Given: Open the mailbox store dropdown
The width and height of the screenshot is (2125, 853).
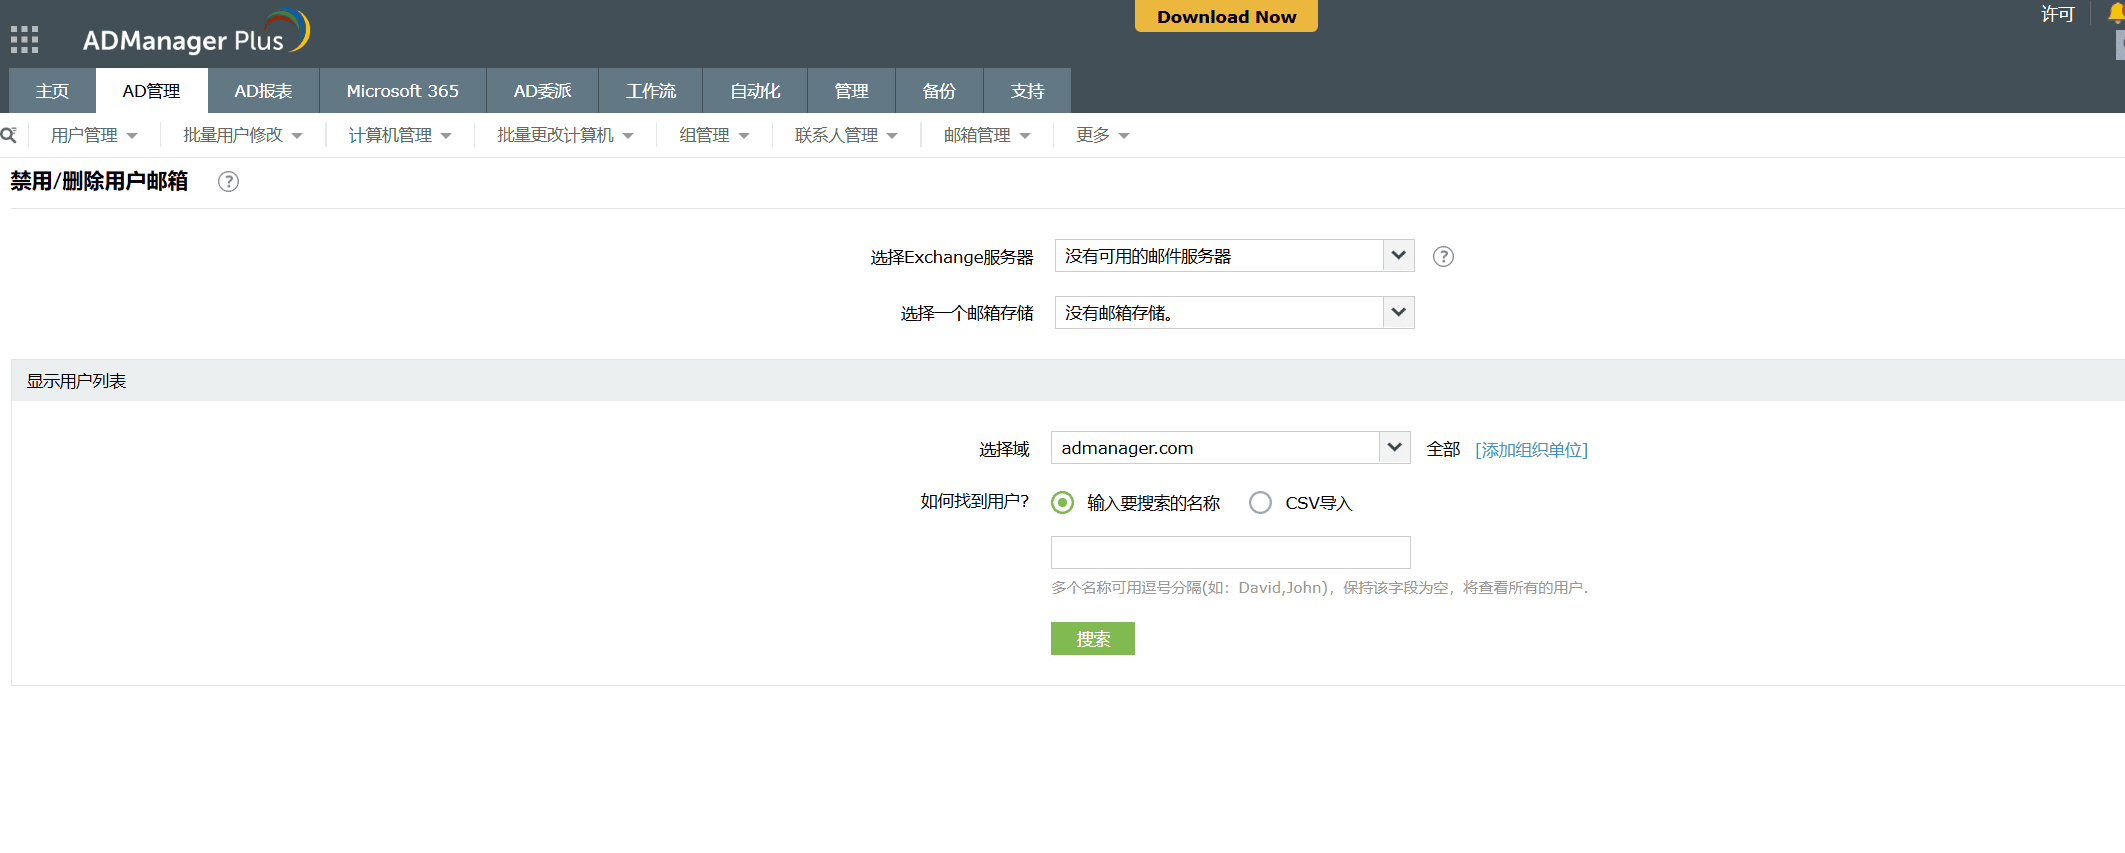Looking at the screenshot, I should 1398,313.
